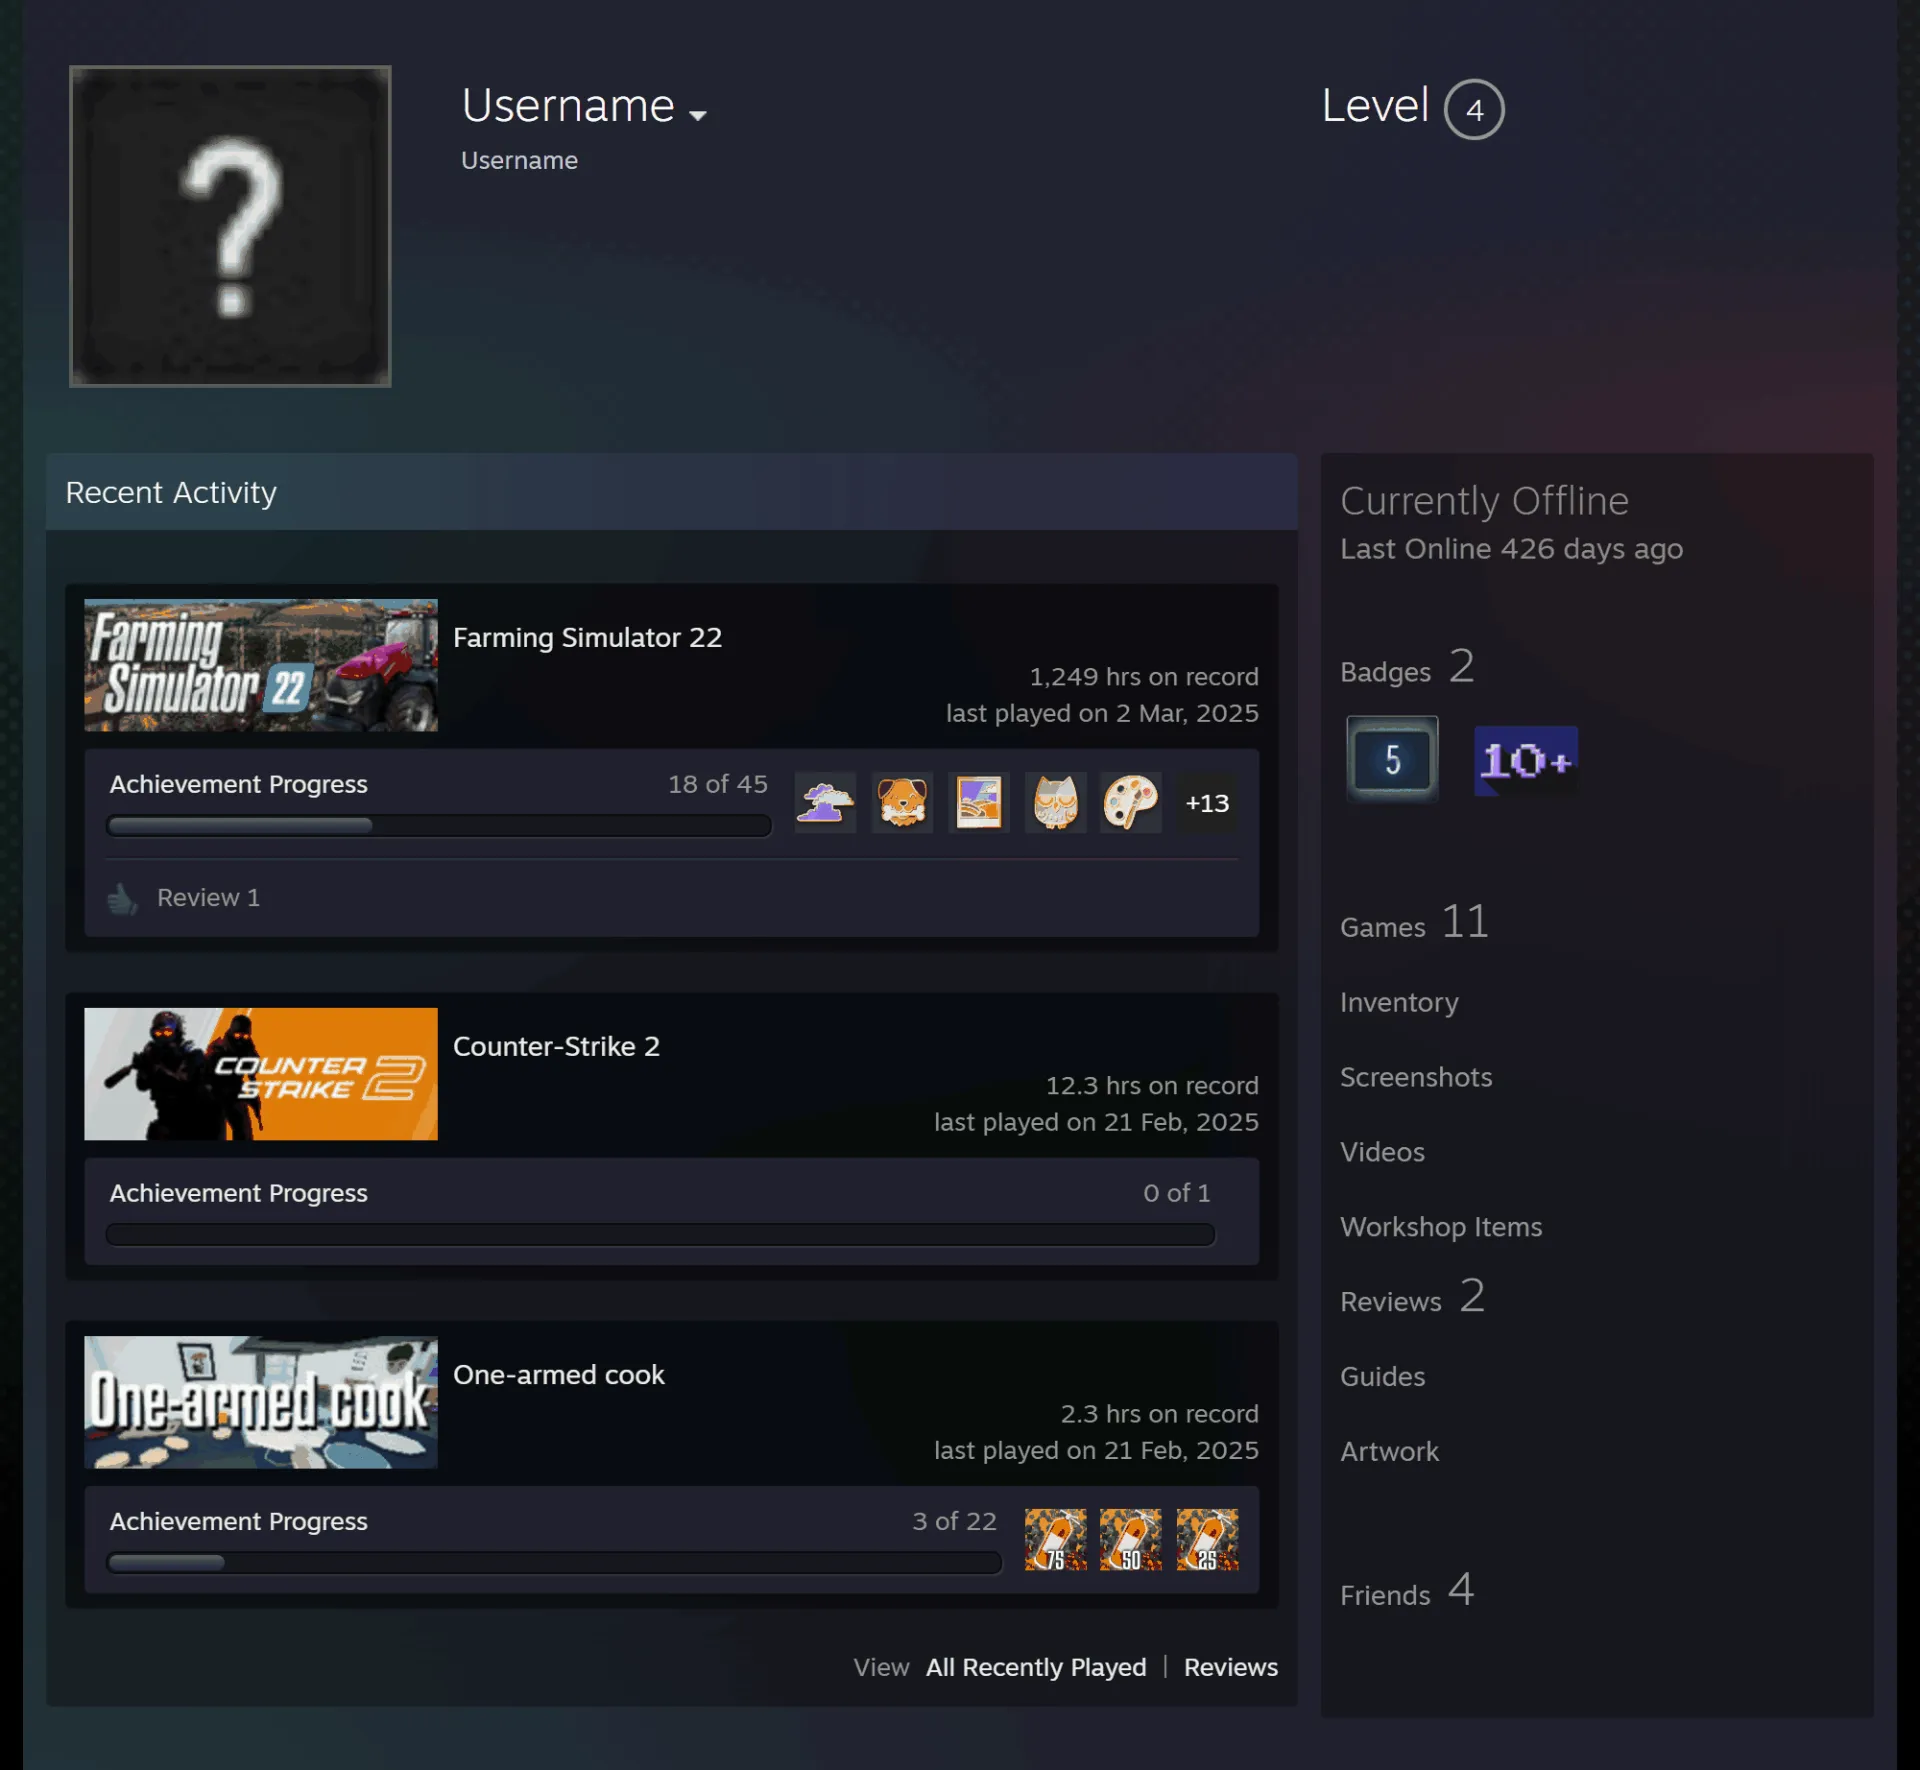Open the Username dropdown arrow

coord(698,115)
